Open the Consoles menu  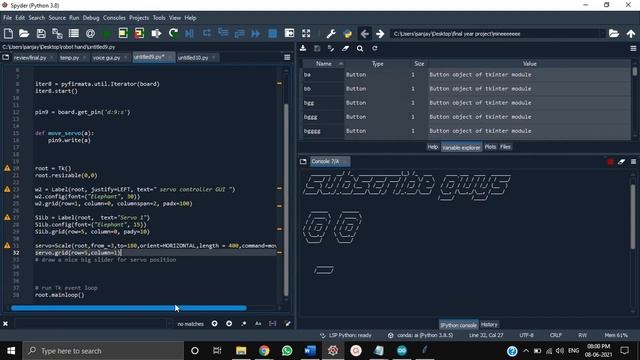tap(114, 18)
